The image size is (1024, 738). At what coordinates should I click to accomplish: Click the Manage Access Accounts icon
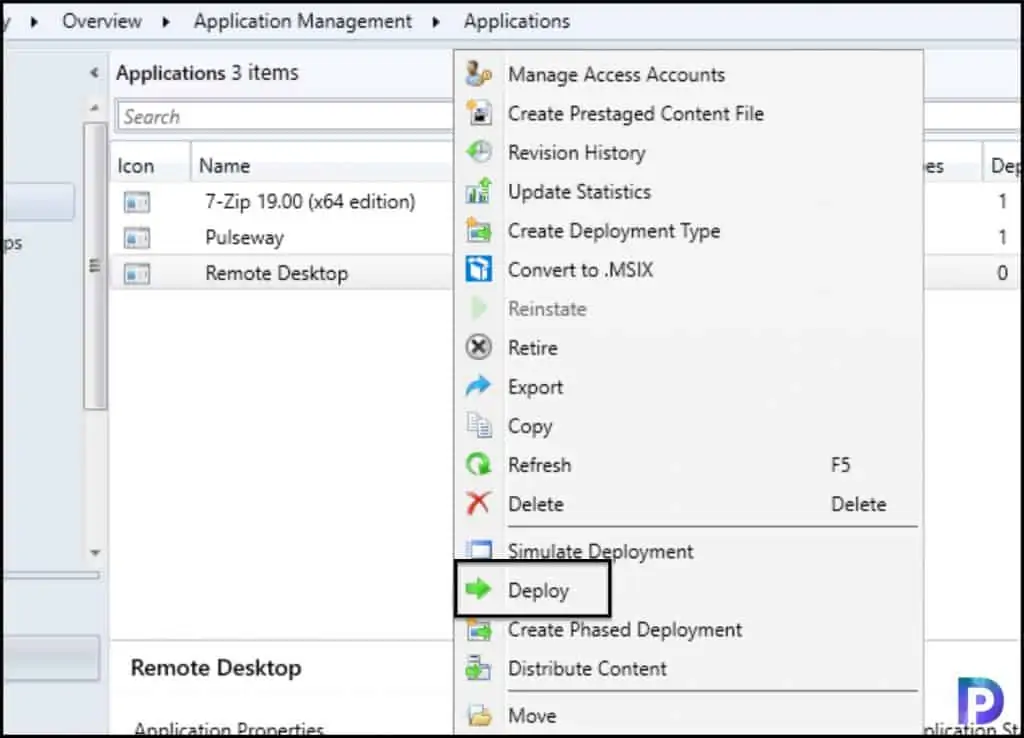pos(478,74)
